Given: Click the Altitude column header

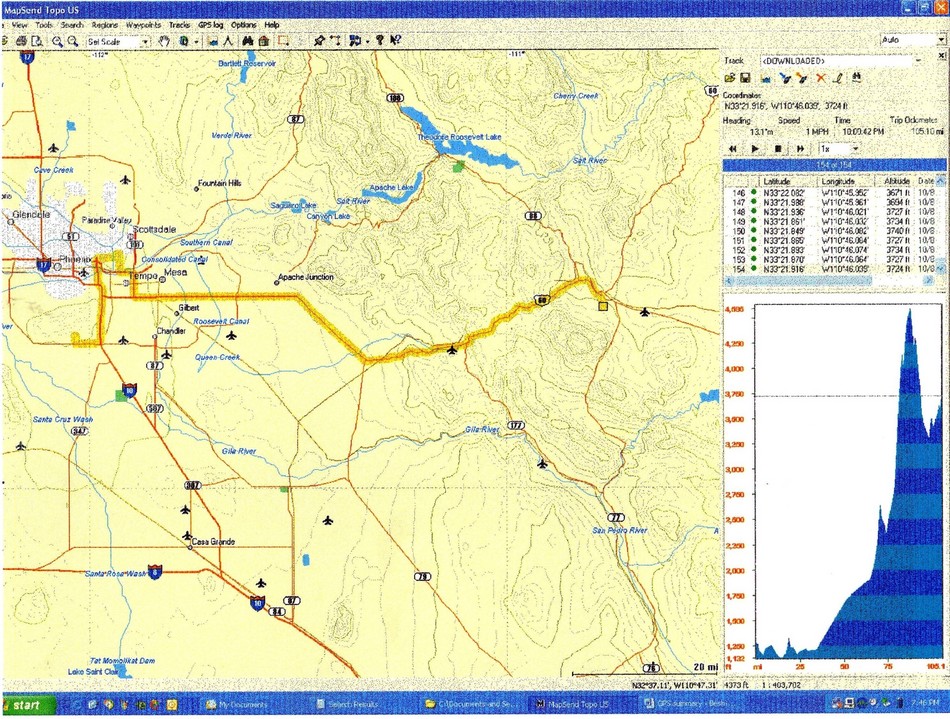Looking at the screenshot, I should [895, 181].
